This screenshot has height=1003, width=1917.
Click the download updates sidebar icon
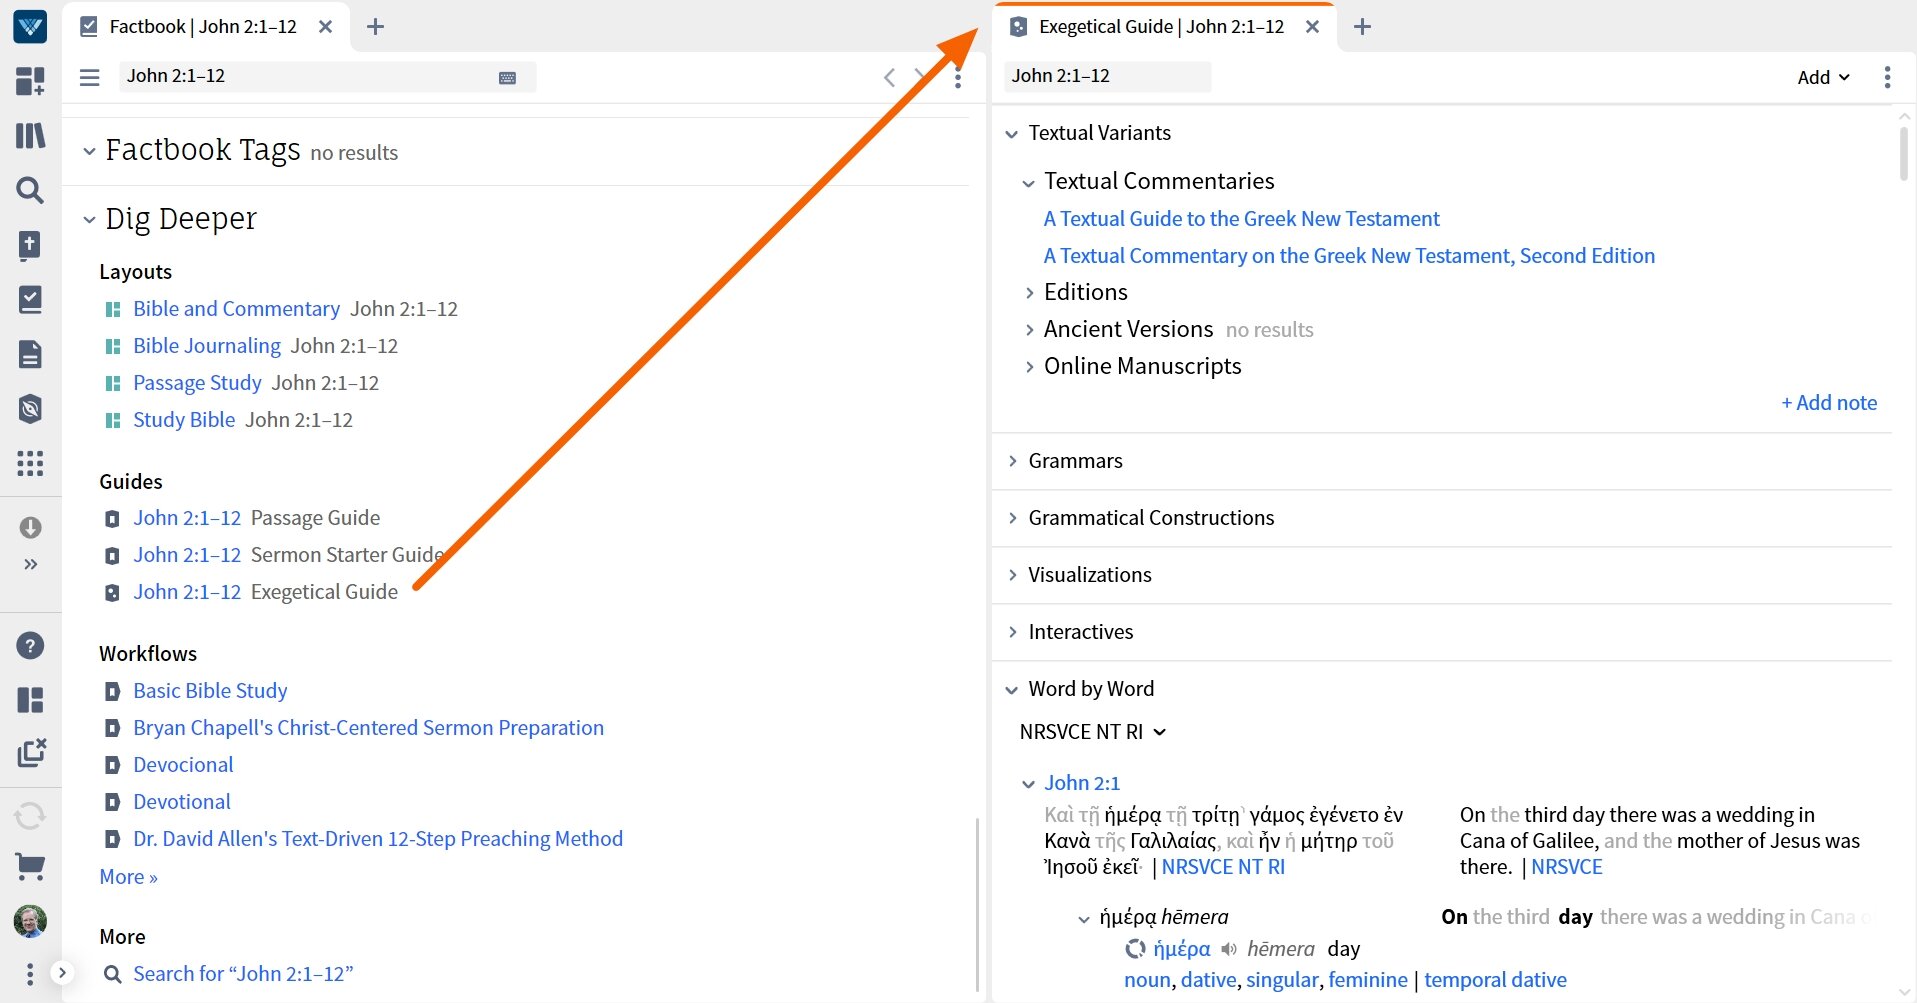point(30,527)
